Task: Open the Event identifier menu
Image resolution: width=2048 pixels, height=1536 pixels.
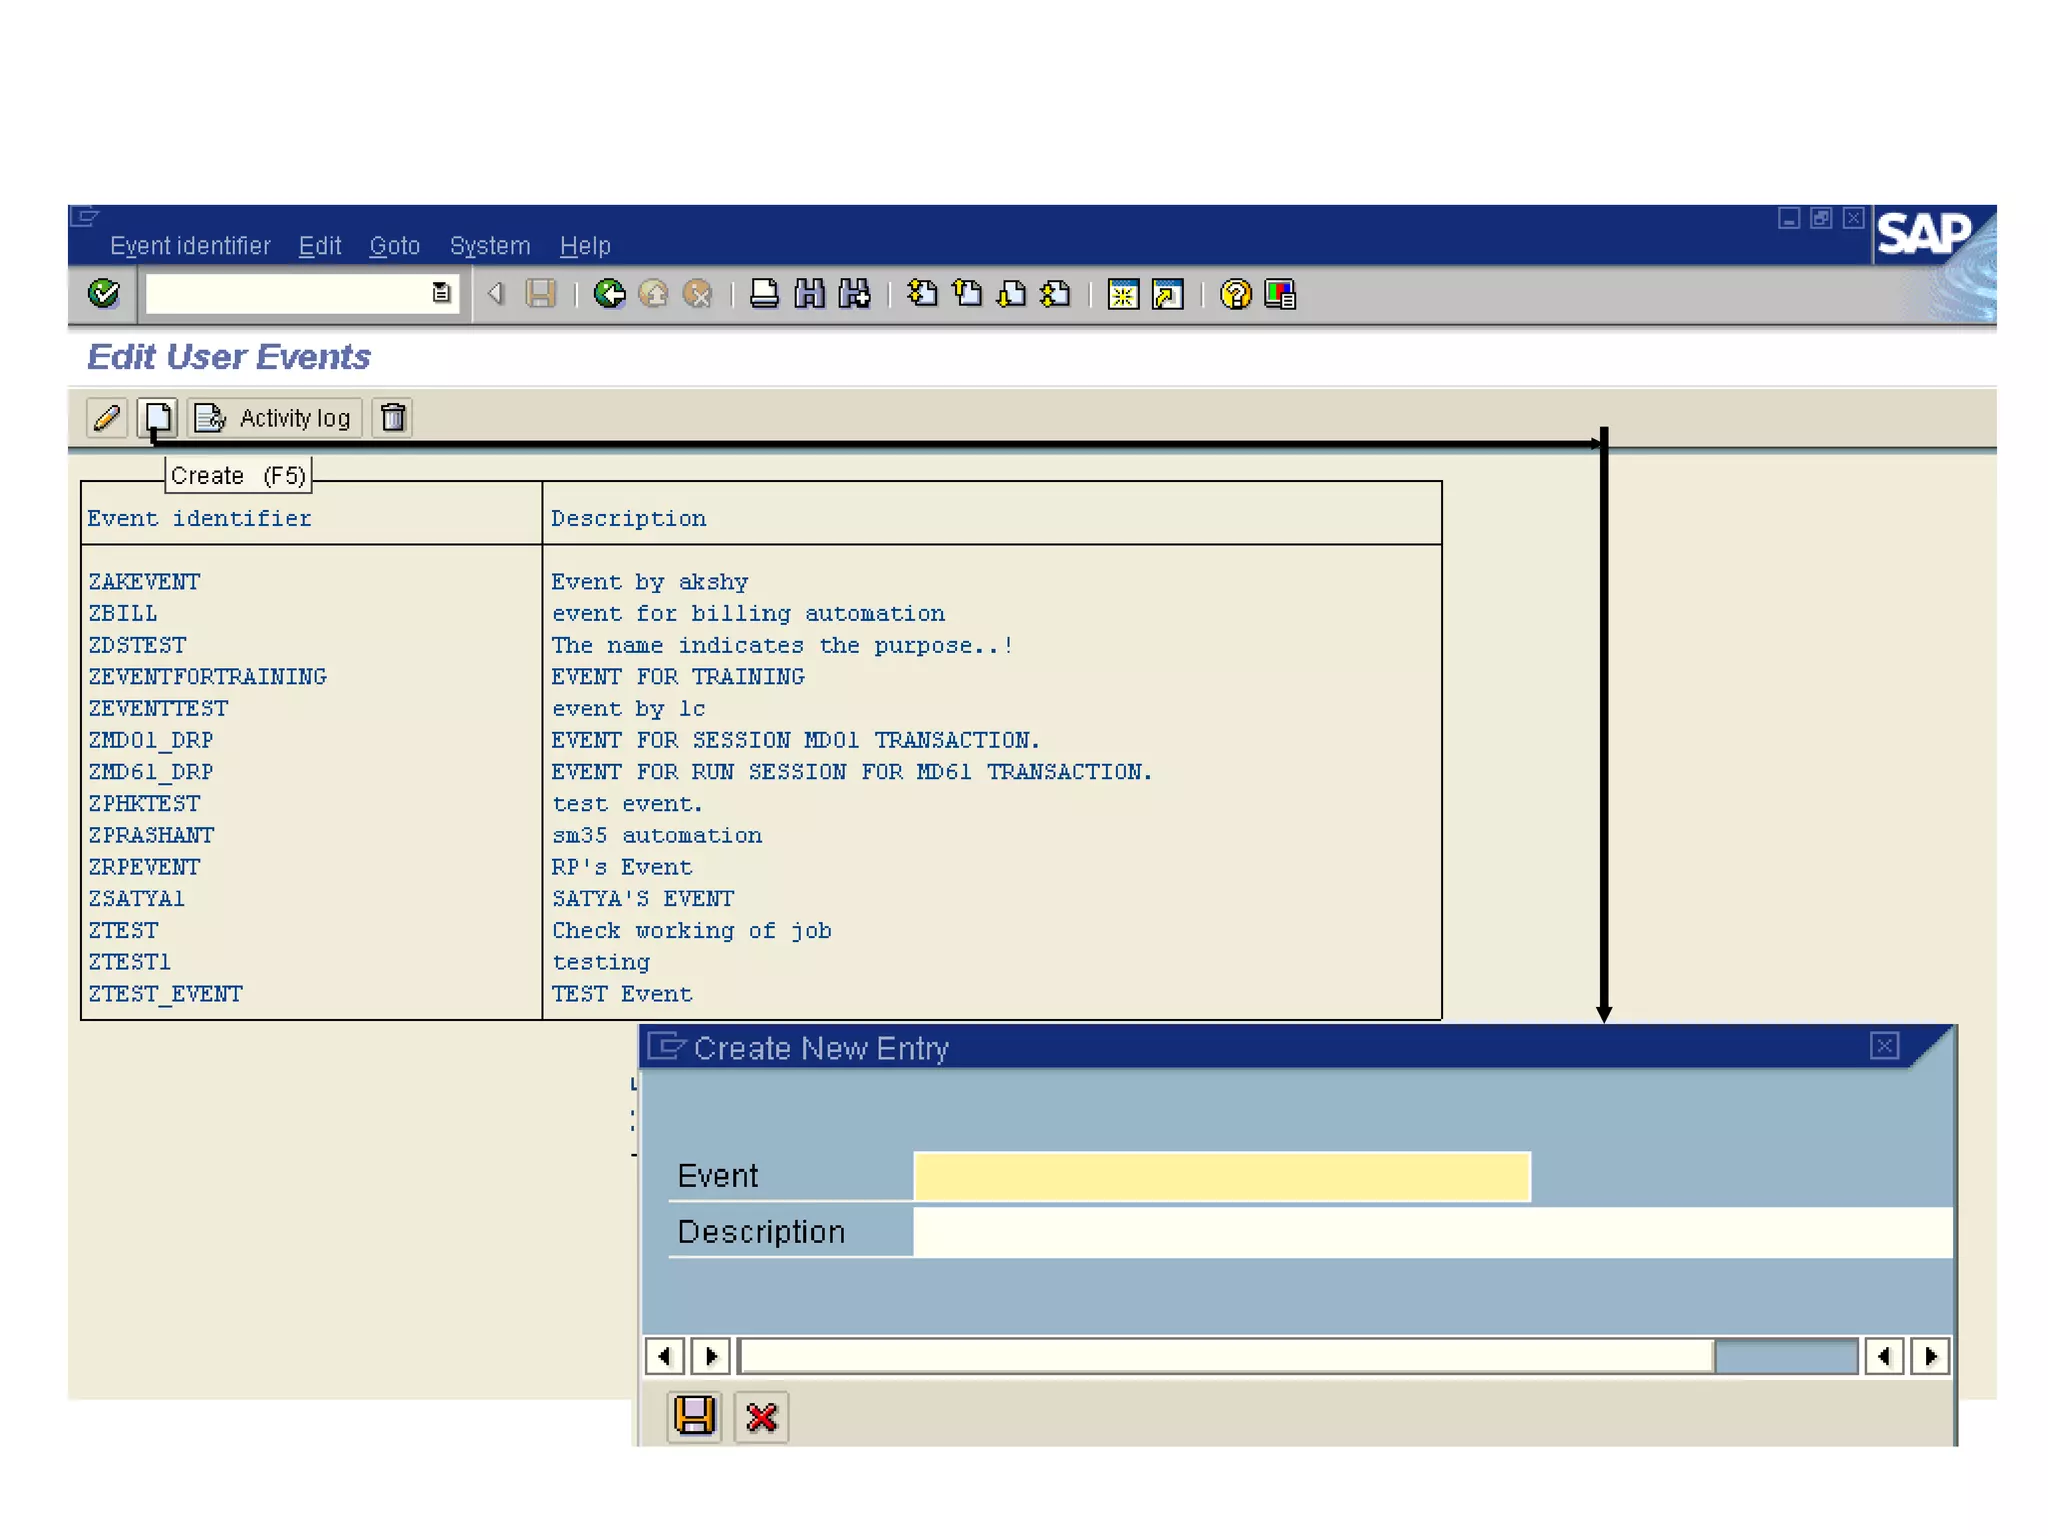Action: pos(190,246)
